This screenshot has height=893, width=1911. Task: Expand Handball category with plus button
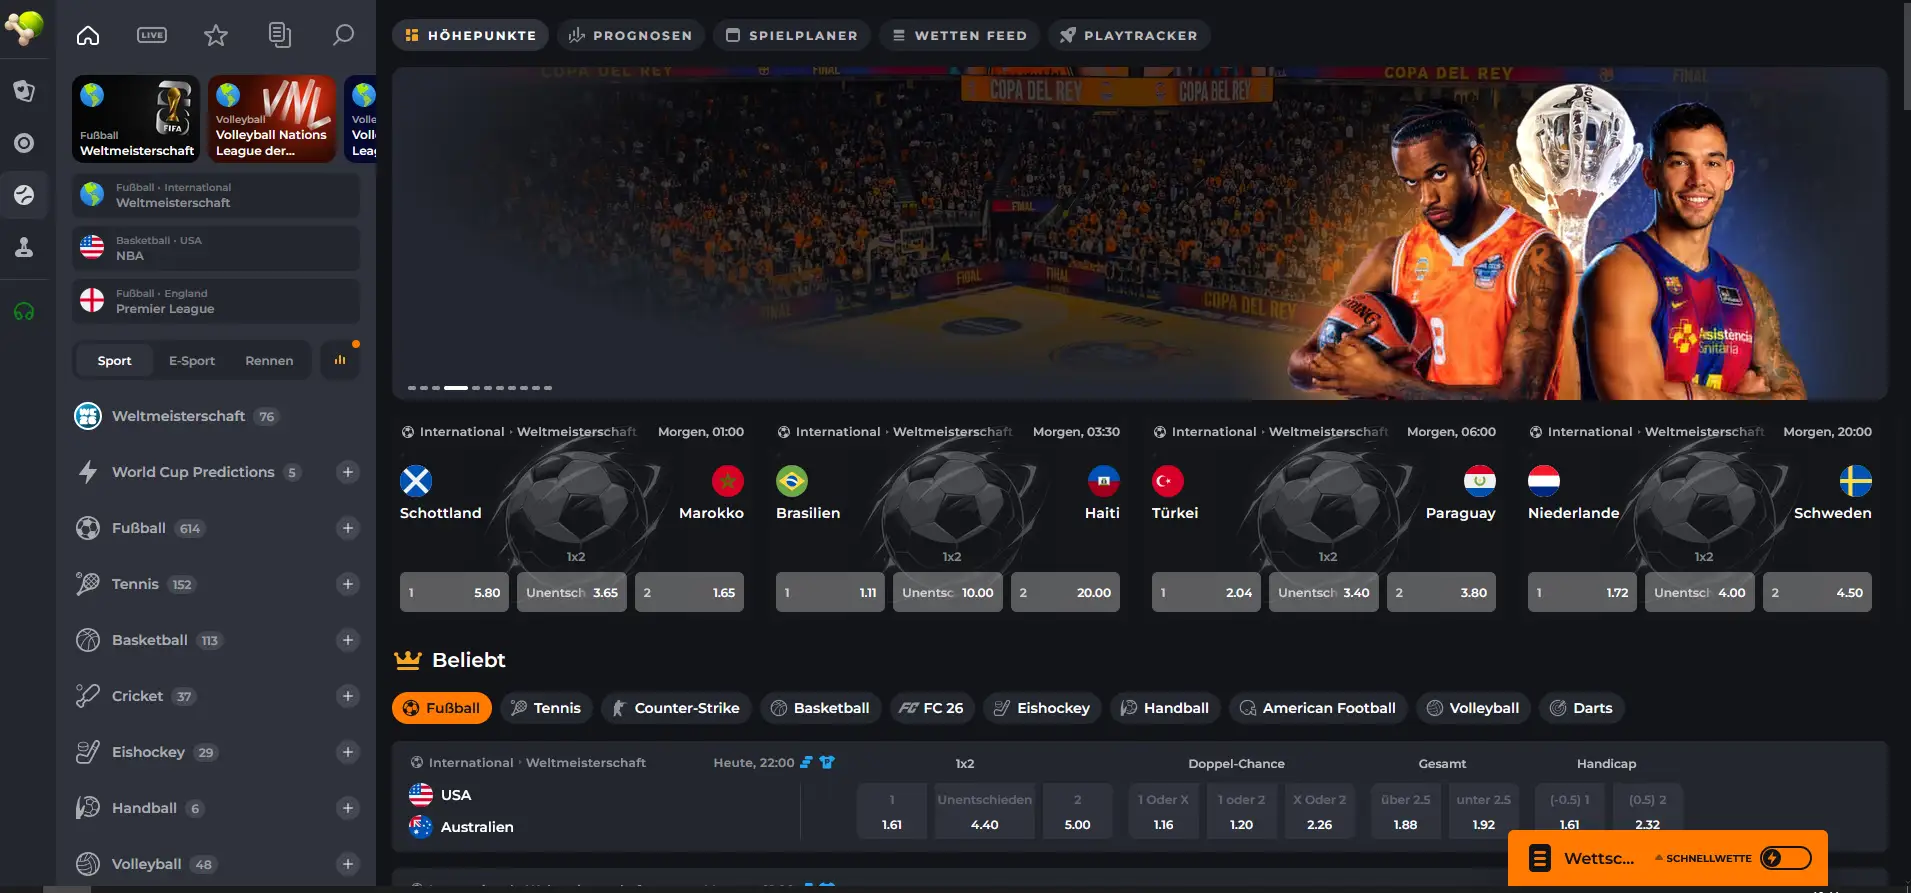pos(348,808)
